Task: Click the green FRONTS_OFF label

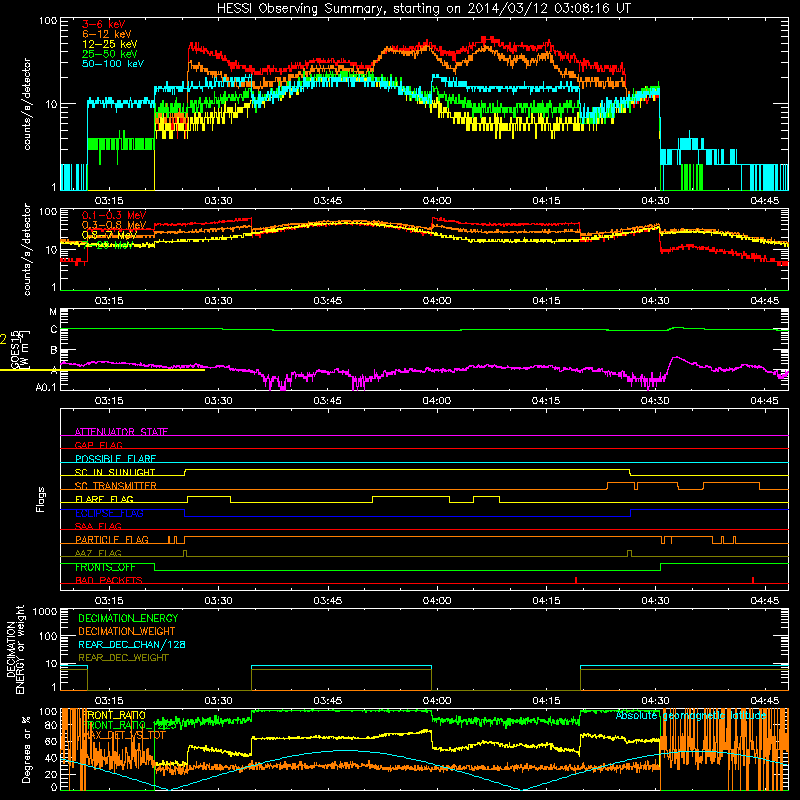Action: point(105,567)
